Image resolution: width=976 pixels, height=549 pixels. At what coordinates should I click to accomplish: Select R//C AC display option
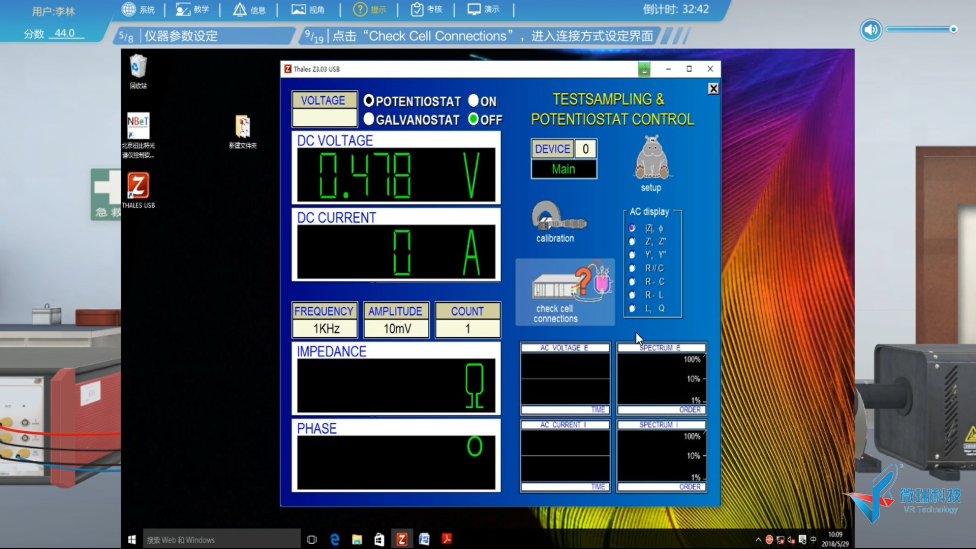click(632, 268)
